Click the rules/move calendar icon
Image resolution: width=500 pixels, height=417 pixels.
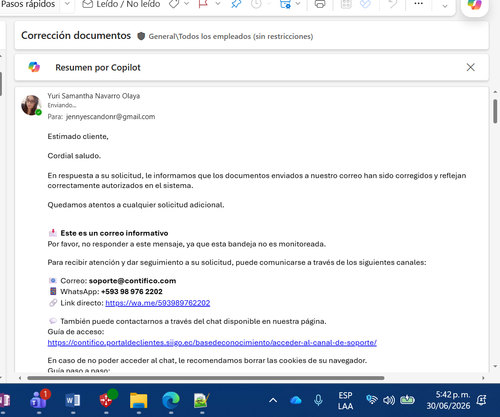coord(285,4)
